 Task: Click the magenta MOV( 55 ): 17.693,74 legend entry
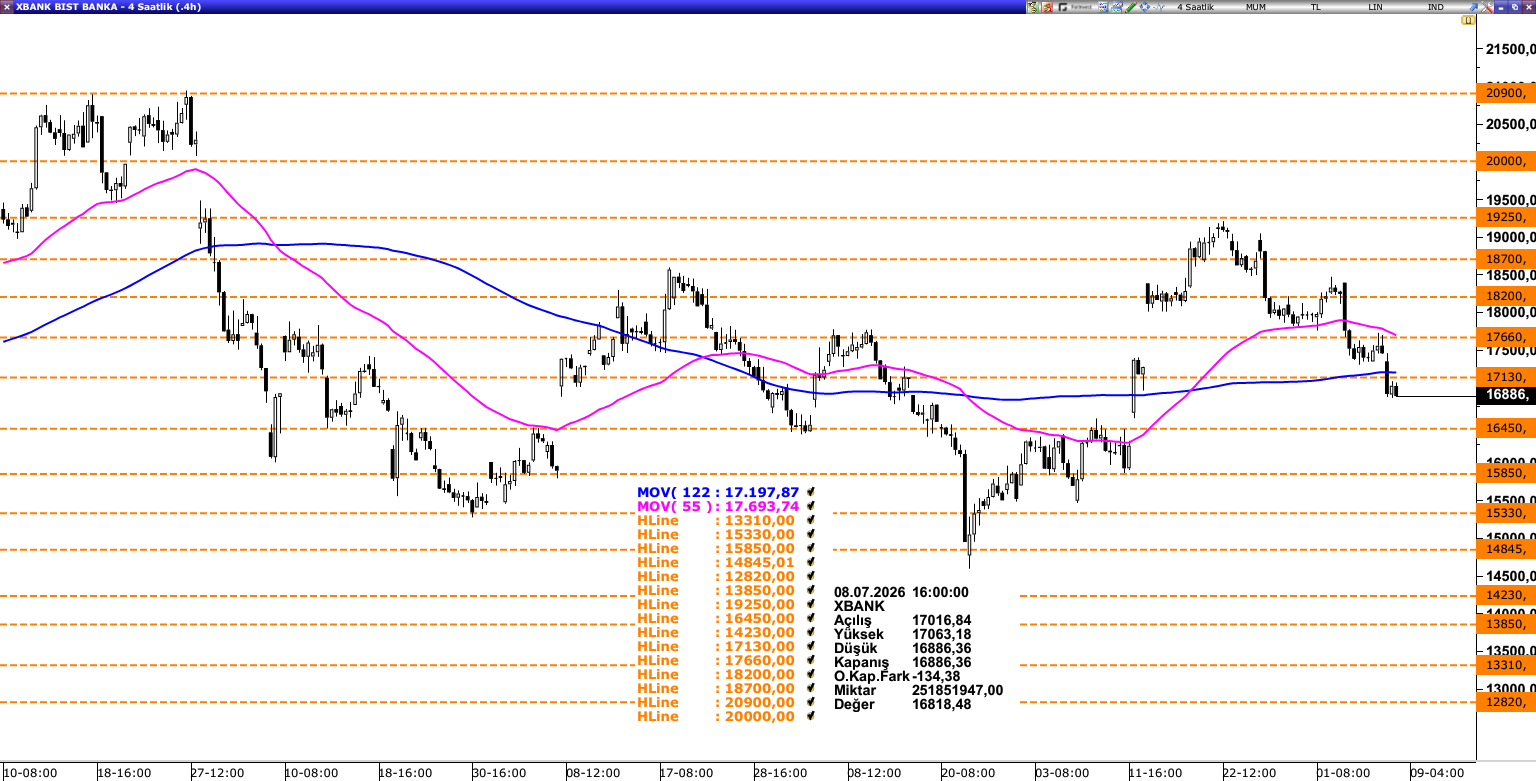click(716, 506)
